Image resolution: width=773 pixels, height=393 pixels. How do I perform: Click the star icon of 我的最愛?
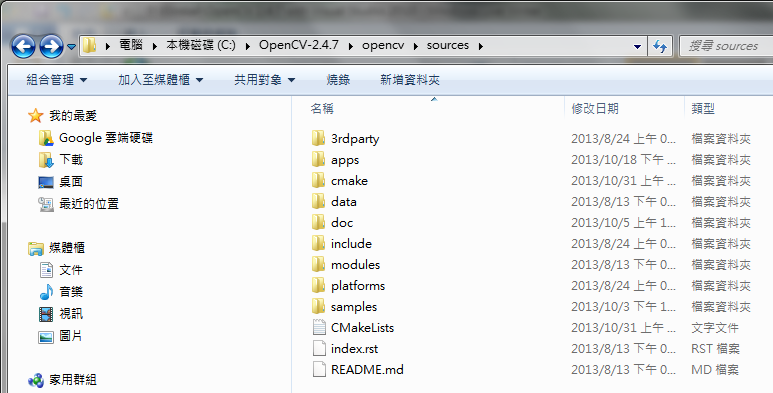tap(35, 116)
